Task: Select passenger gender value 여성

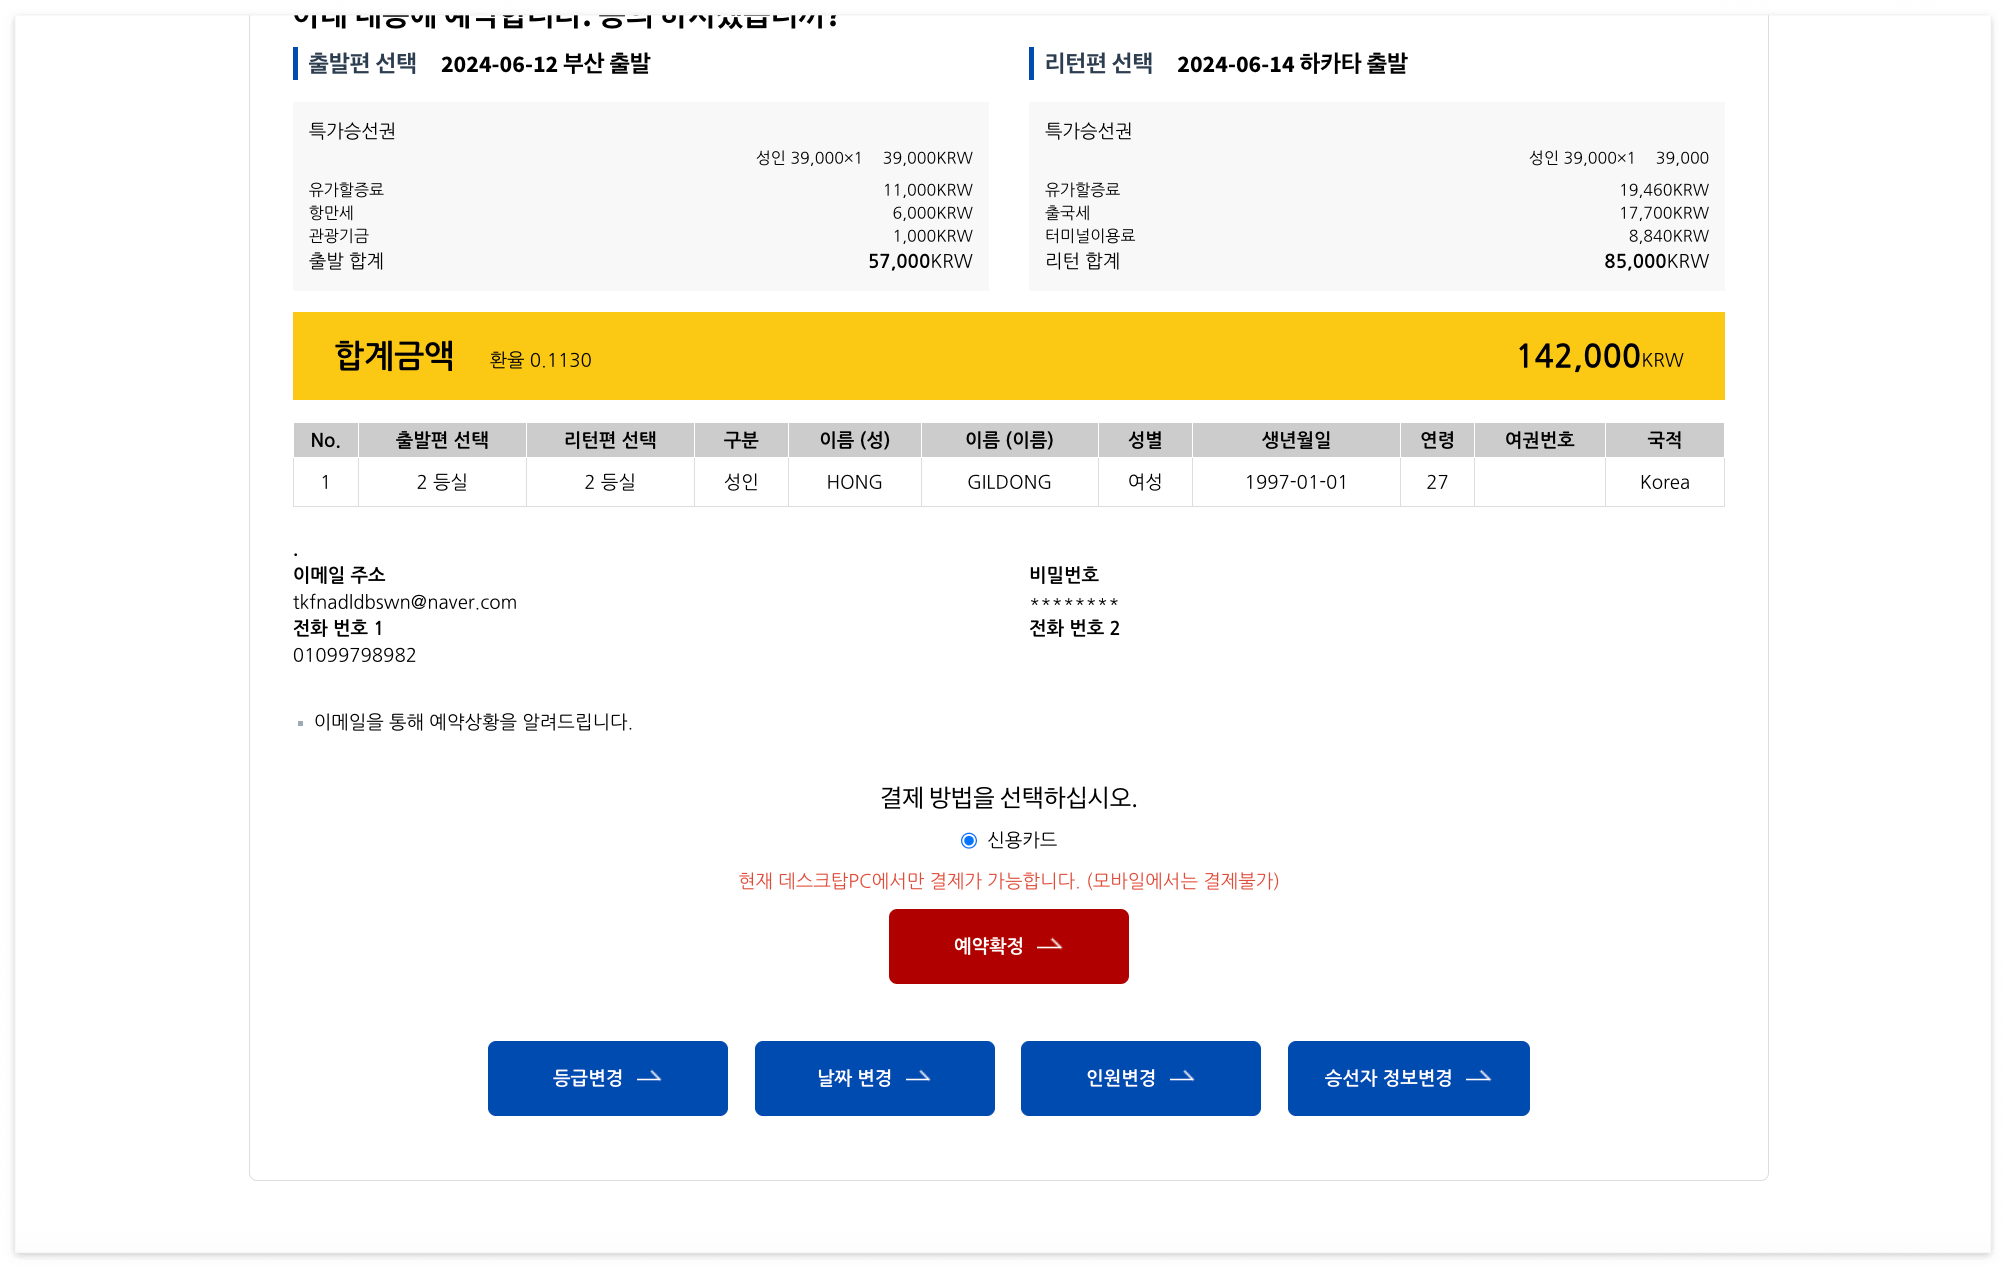Action: [x=1144, y=482]
